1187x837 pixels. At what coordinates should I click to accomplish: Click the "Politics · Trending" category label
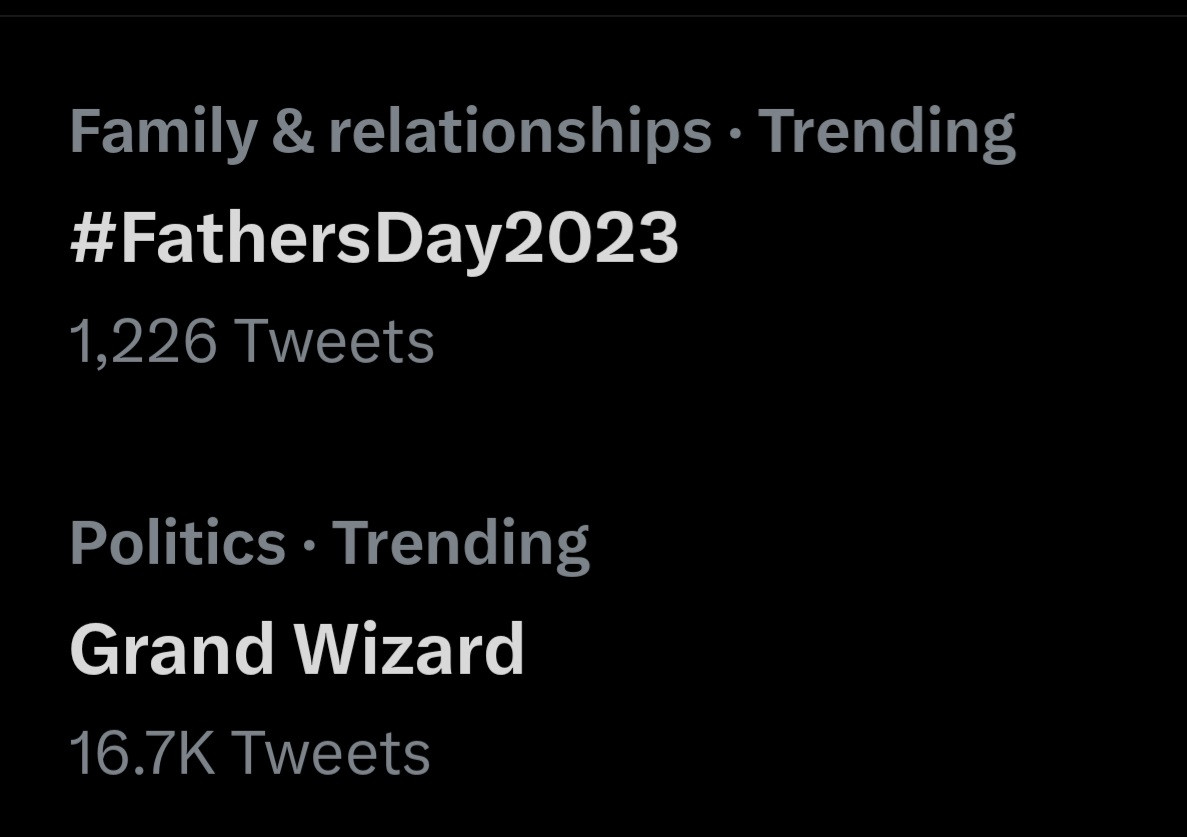pos(329,543)
